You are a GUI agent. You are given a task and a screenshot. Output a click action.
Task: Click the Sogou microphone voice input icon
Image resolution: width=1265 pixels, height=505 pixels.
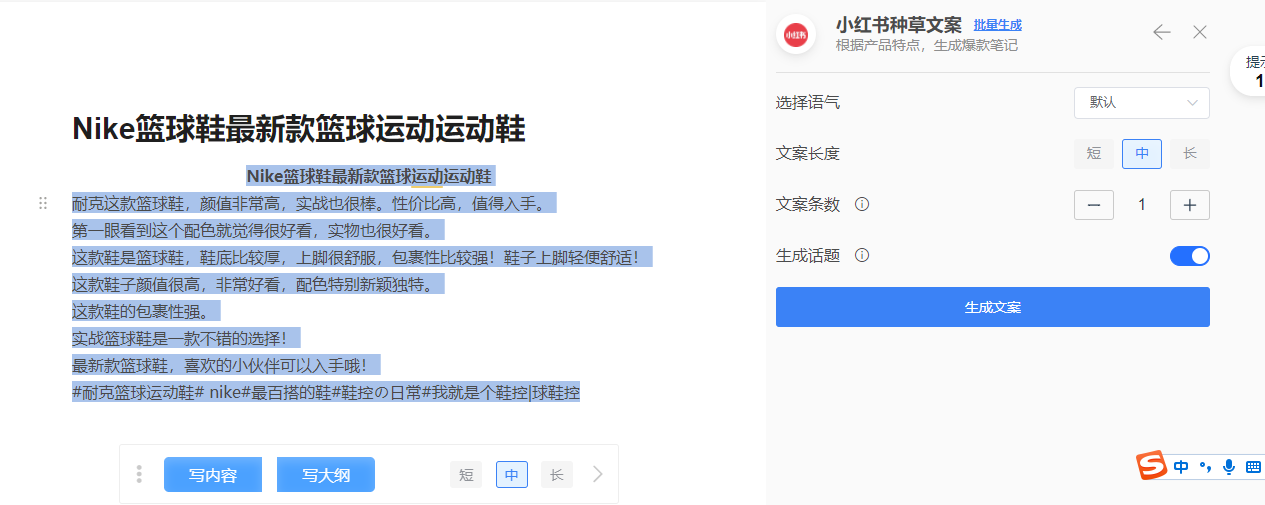(x=1228, y=467)
